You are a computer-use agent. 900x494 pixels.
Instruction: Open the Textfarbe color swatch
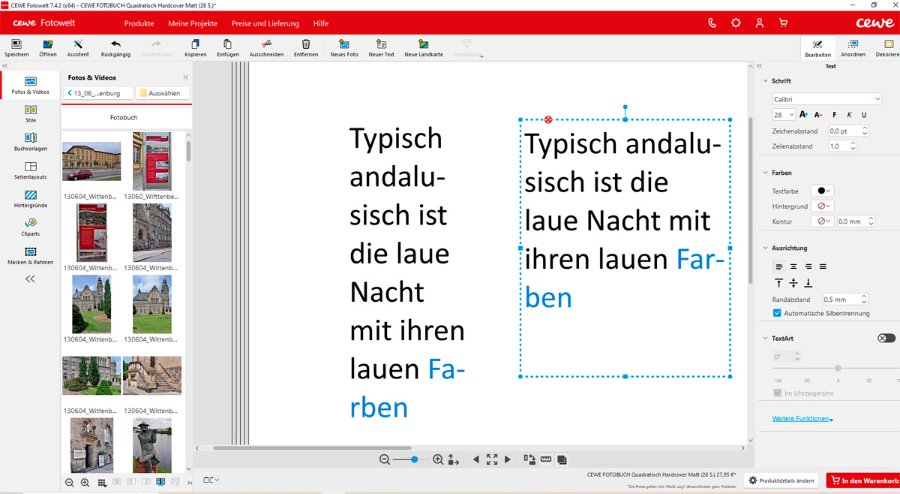[824, 190]
